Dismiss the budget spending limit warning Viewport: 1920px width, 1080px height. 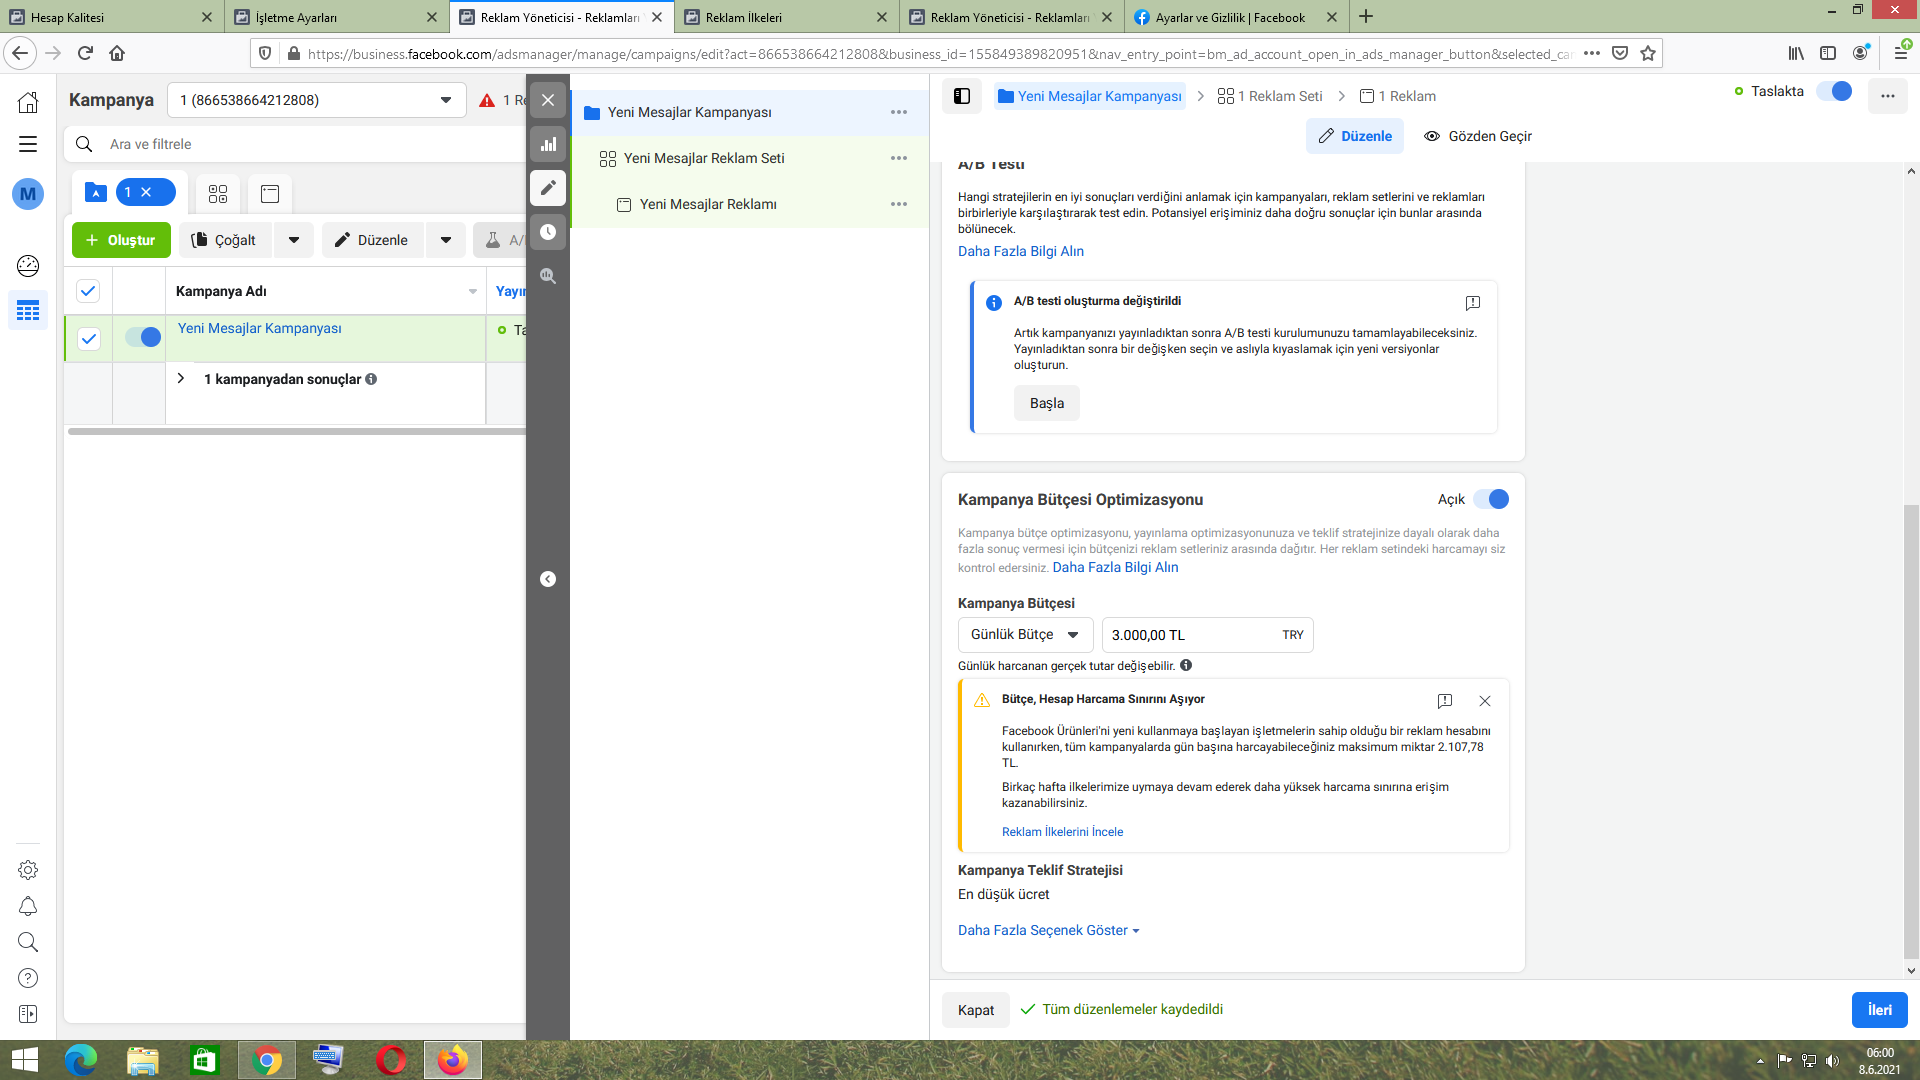[x=1485, y=701]
